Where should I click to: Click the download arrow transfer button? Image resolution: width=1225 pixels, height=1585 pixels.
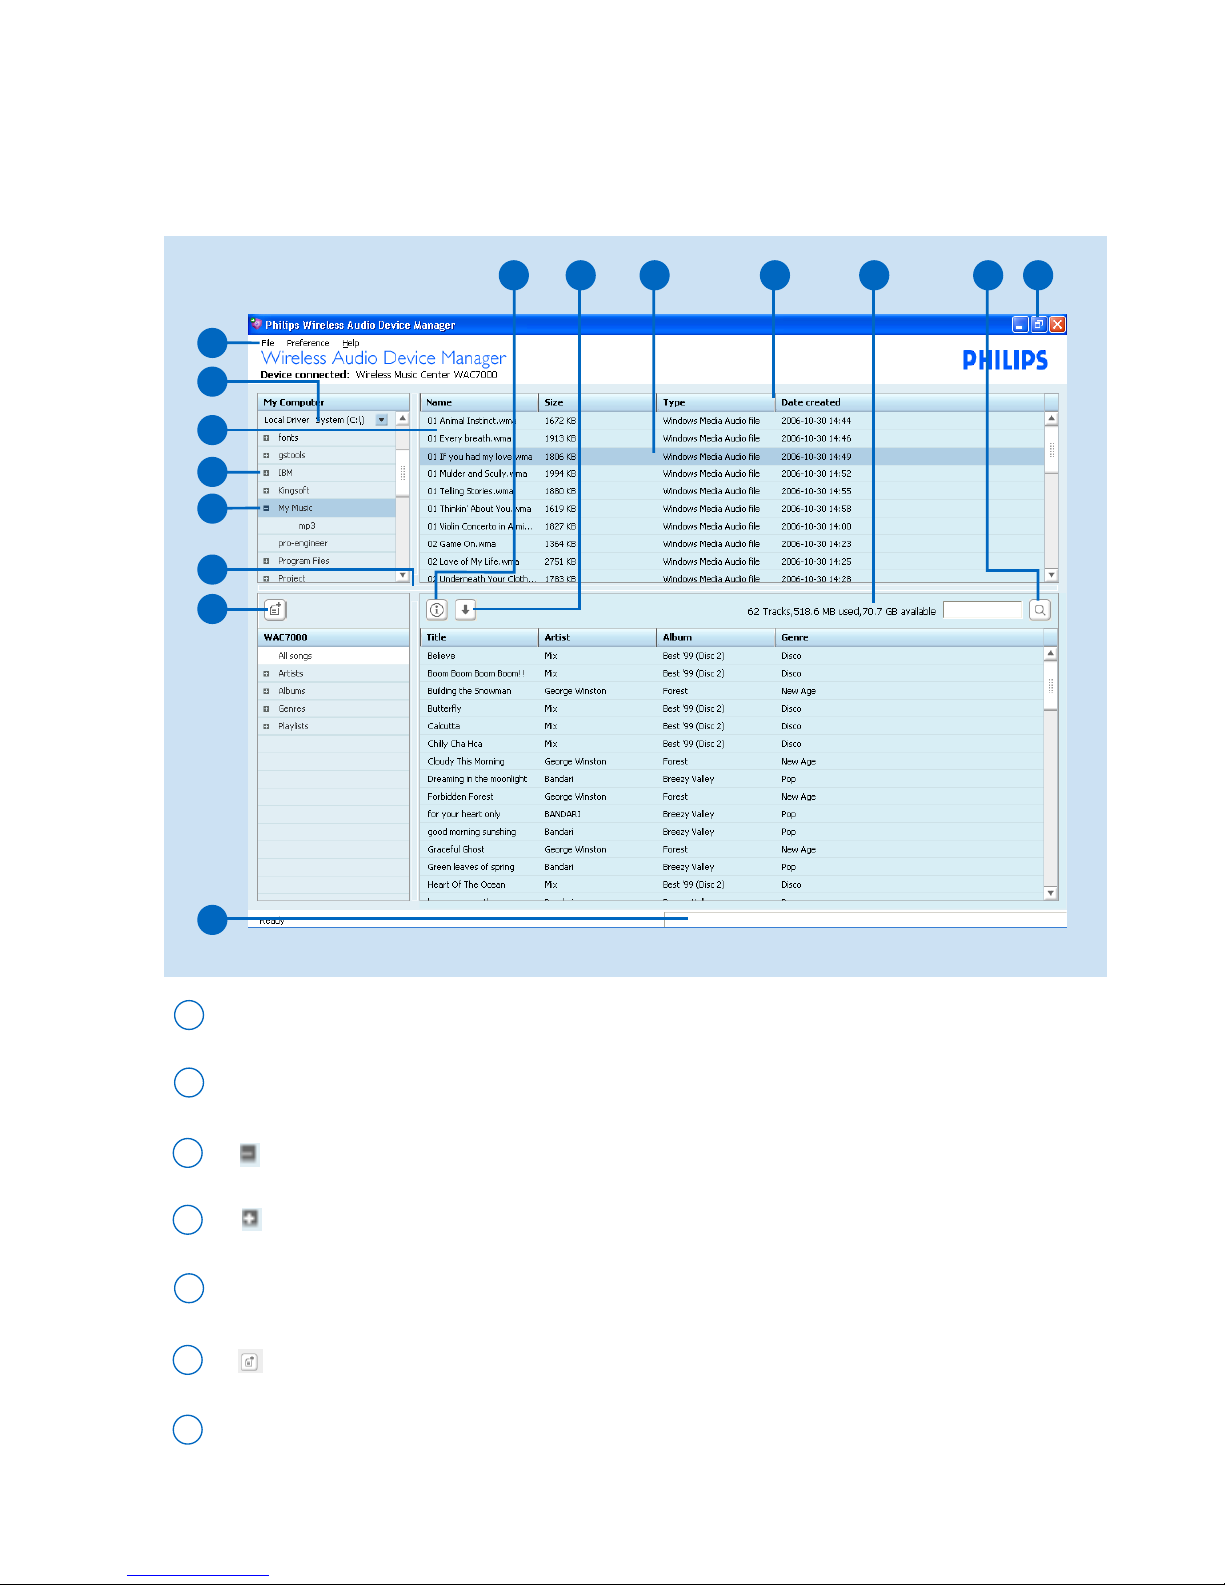click(465, 610)
